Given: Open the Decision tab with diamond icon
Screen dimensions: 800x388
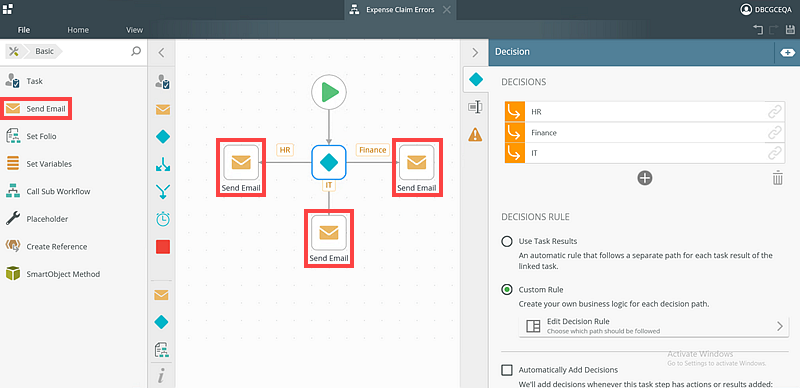Looking at the screenshot, I should pos(476,79).
